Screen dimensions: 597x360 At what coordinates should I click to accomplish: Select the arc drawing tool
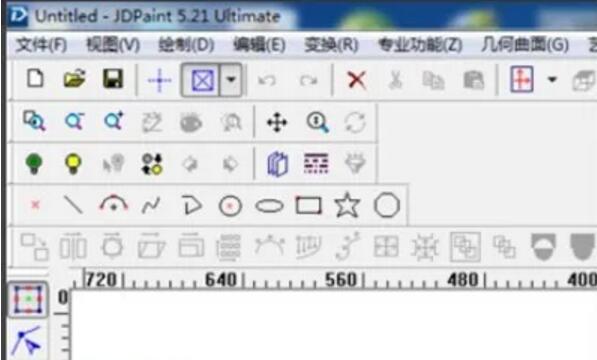(113, 204)
